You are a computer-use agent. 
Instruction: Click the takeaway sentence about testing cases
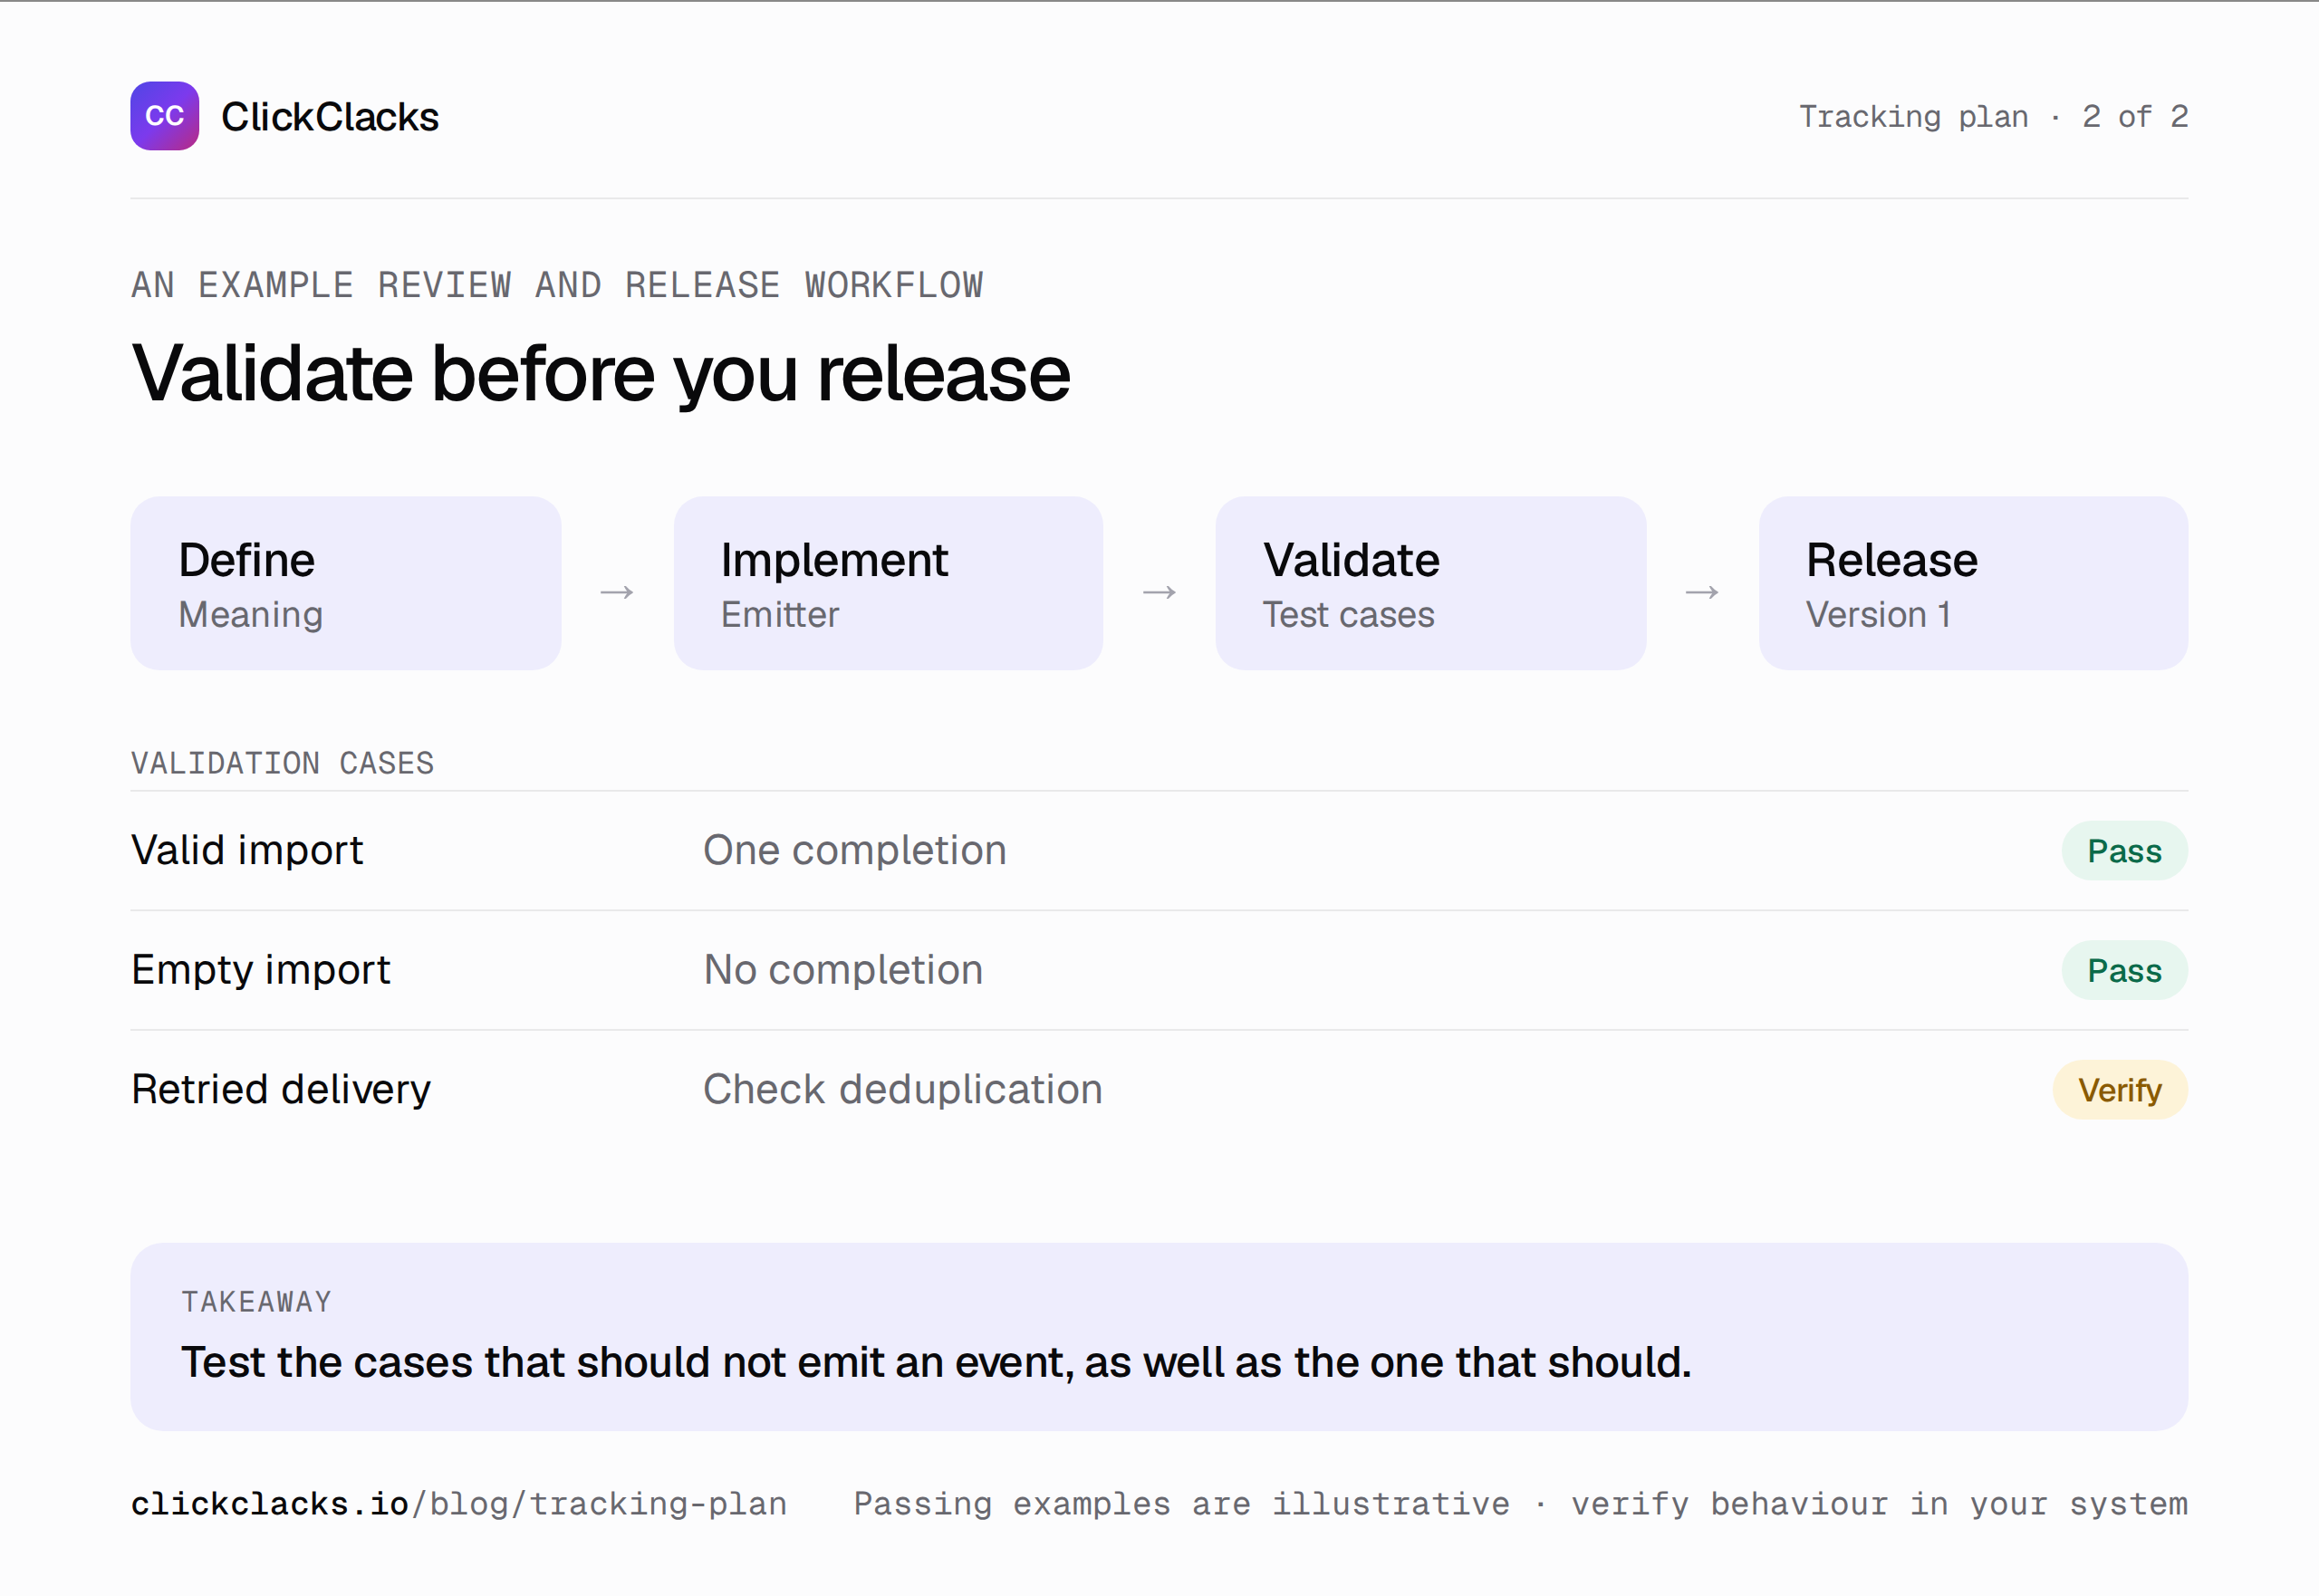click(936, 1363)
